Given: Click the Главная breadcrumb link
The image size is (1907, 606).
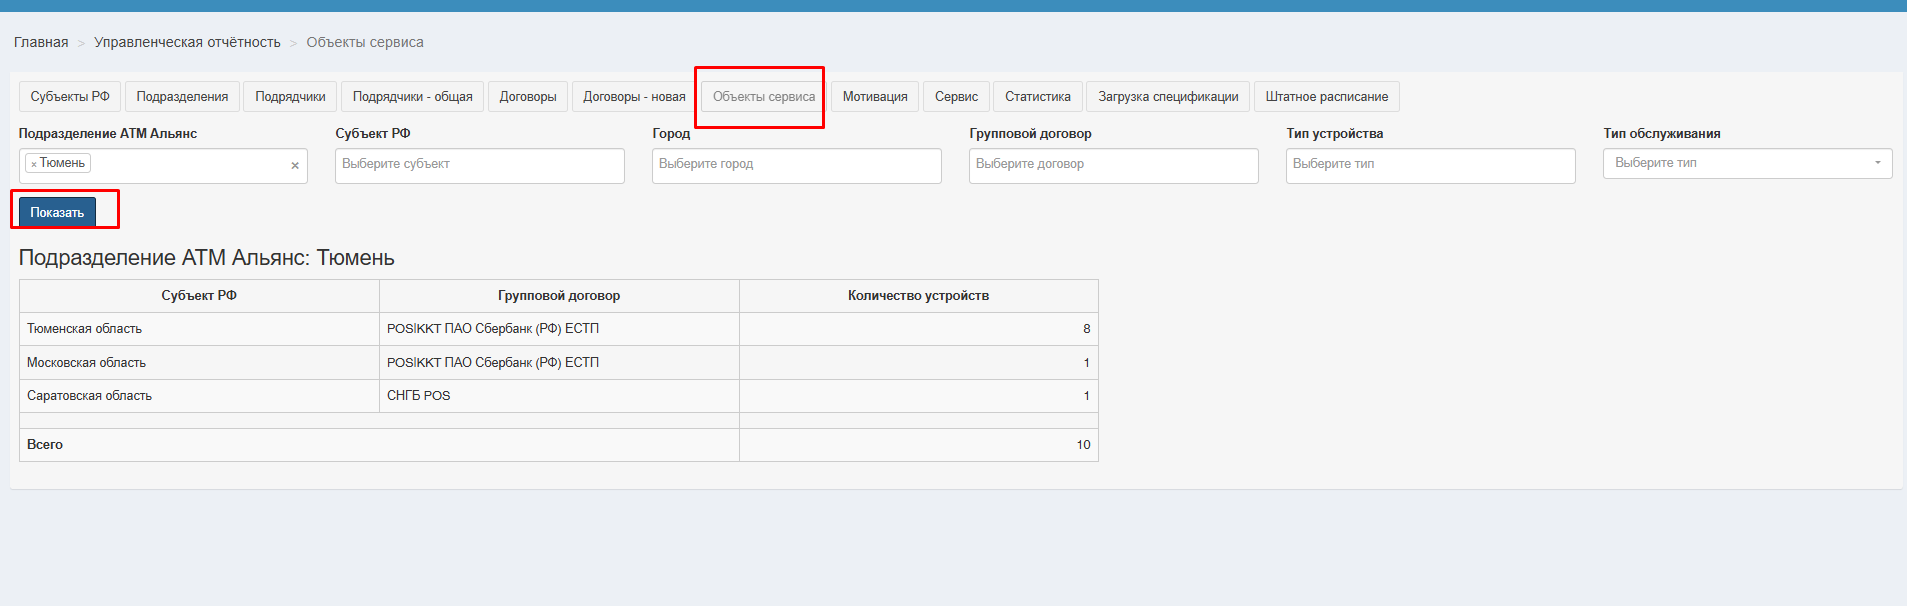Looking at the screenshot, I should 41,42.
